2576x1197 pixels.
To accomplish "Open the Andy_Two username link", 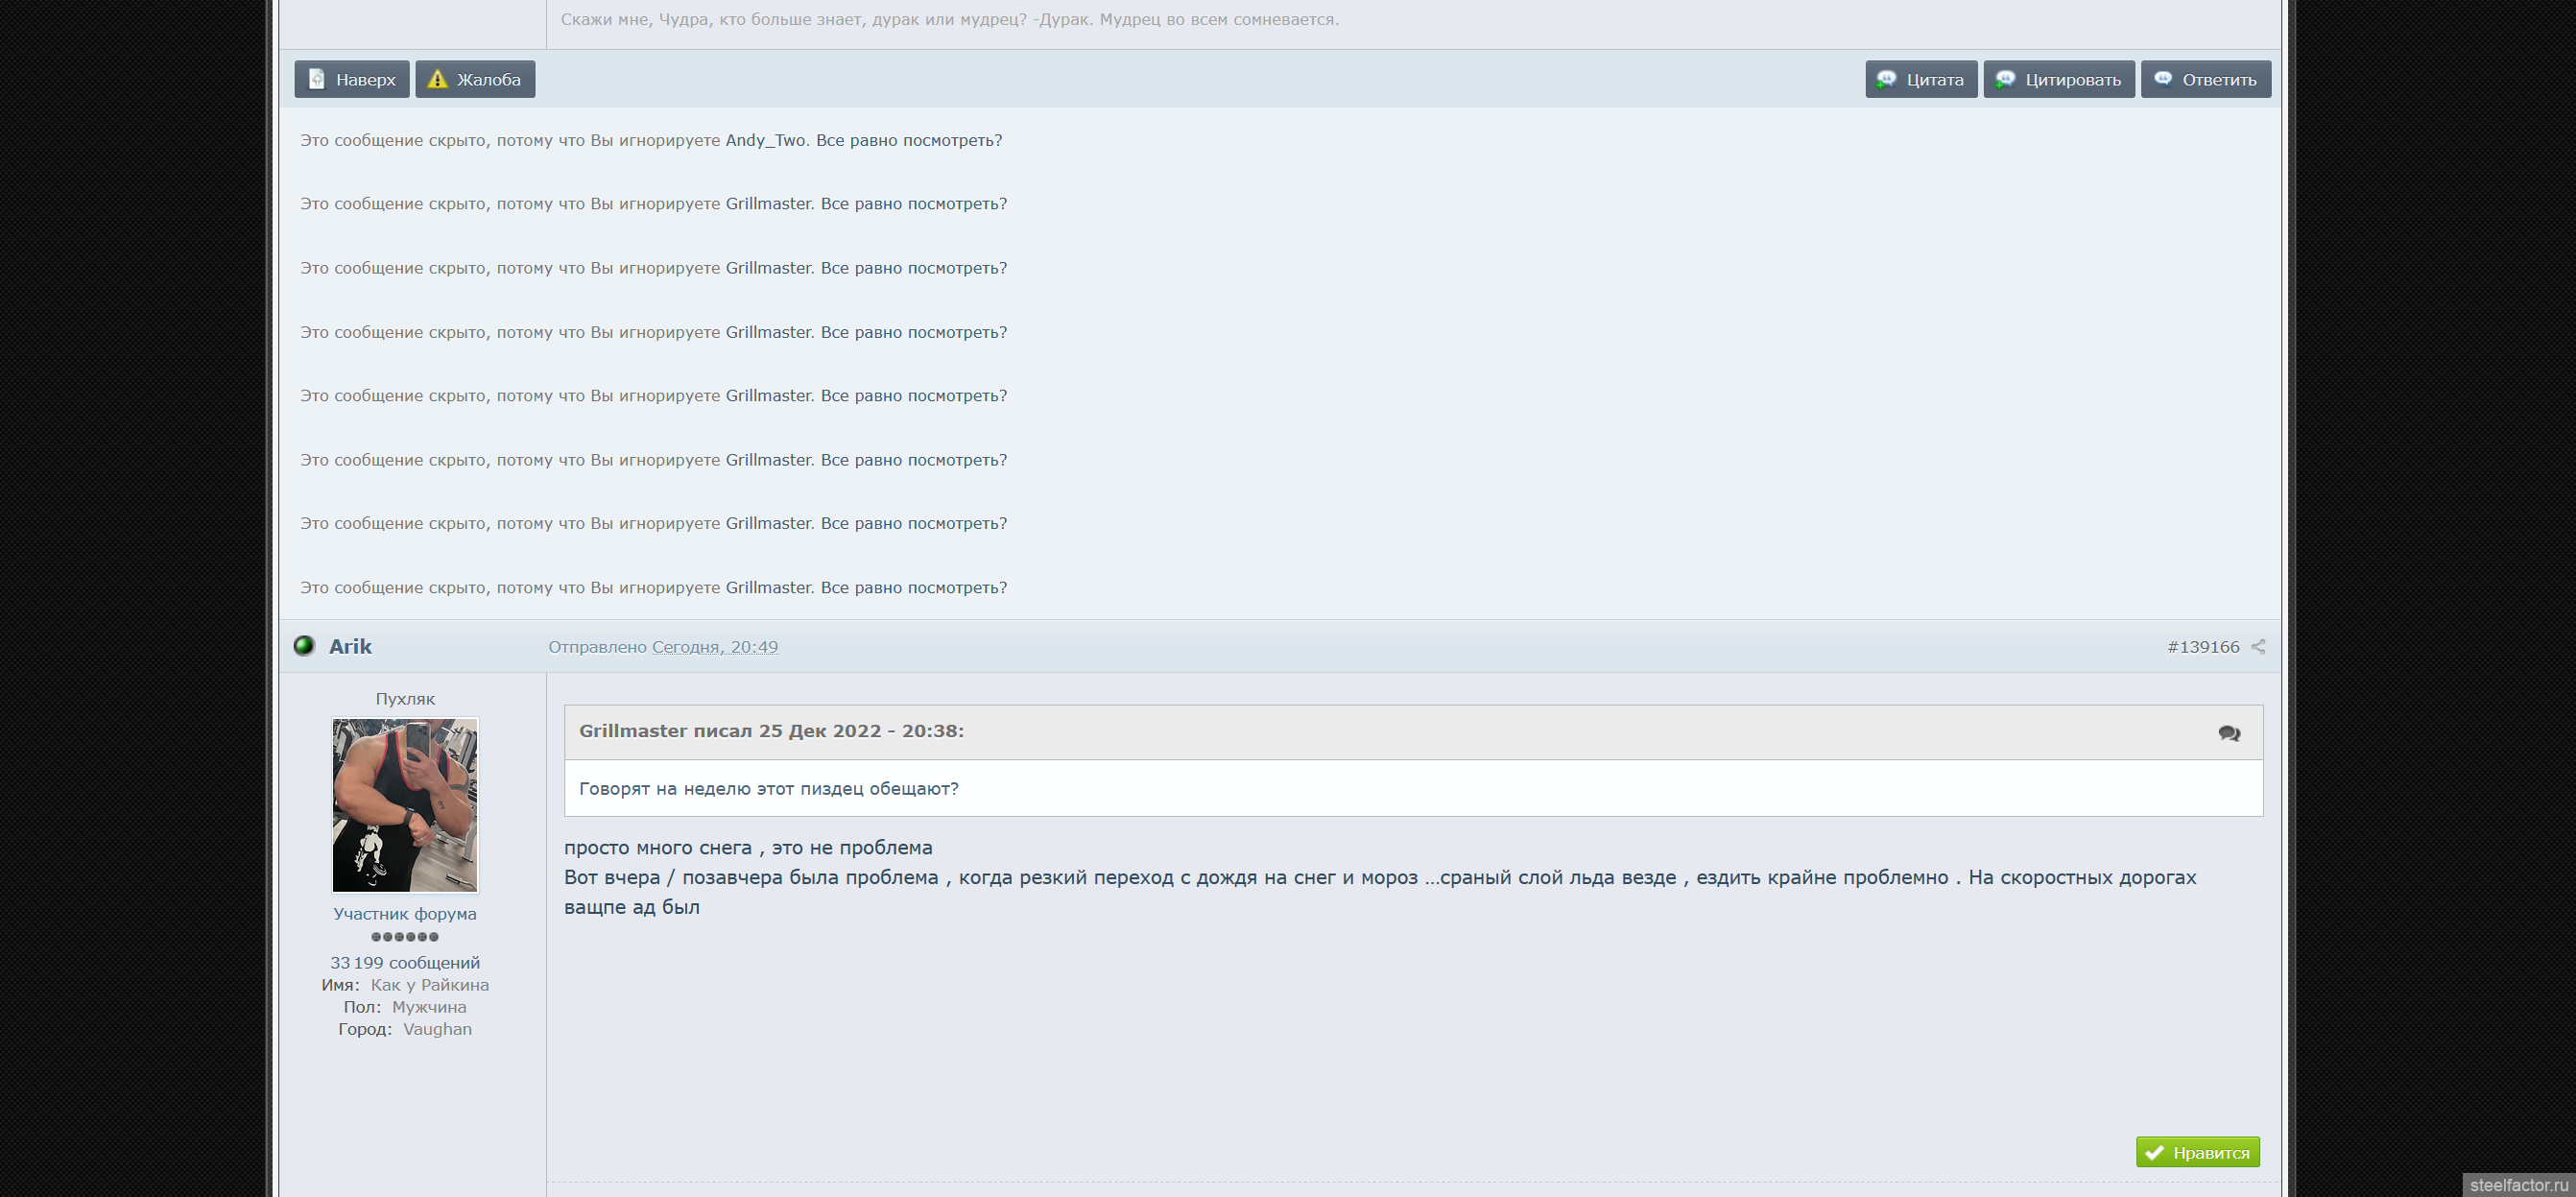I will pos(765,140).
